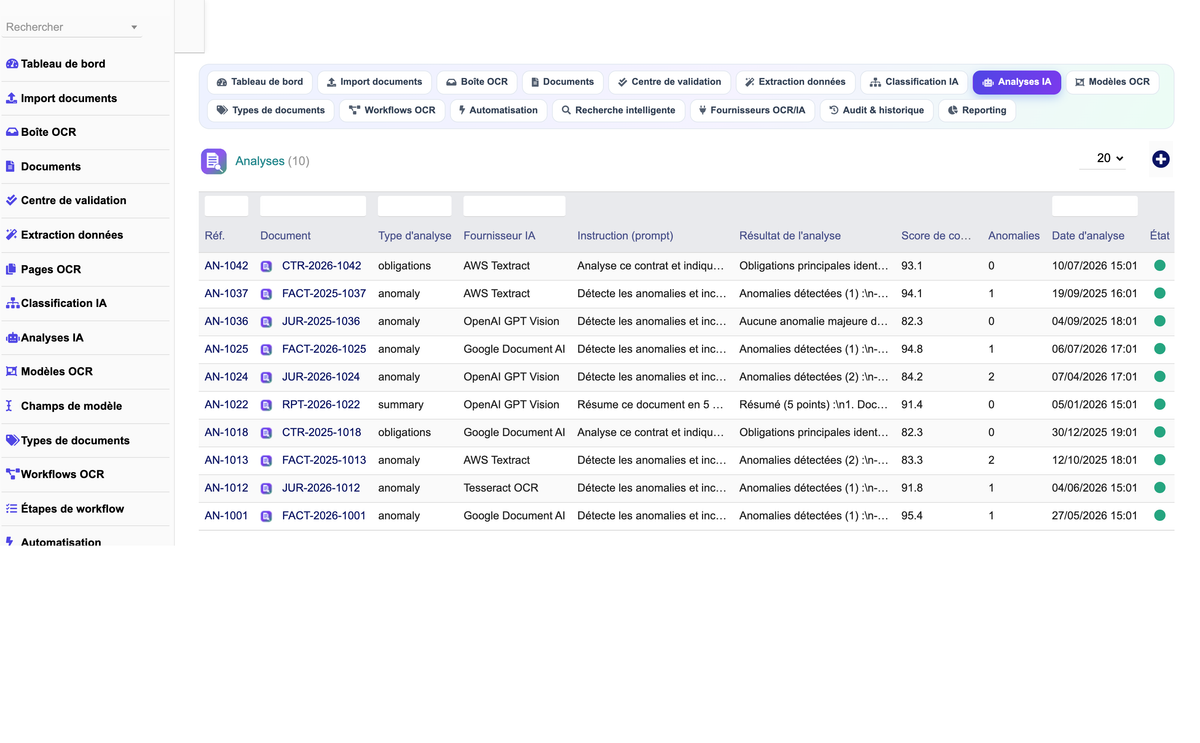The image size is (1200, 743).
Task: Click Workflows OCR sidebar diagram icon
Action: coord(13,474)
